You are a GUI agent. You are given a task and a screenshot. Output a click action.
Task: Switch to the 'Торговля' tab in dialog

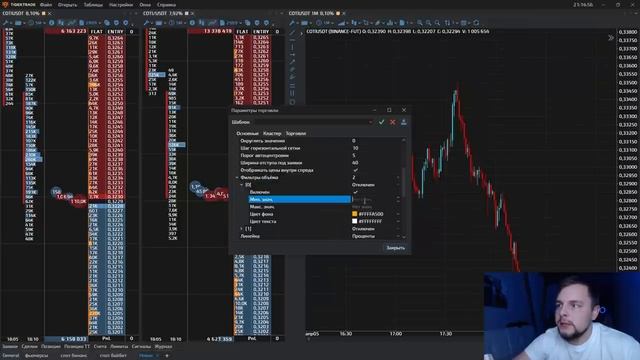click(x=296, y=133)
